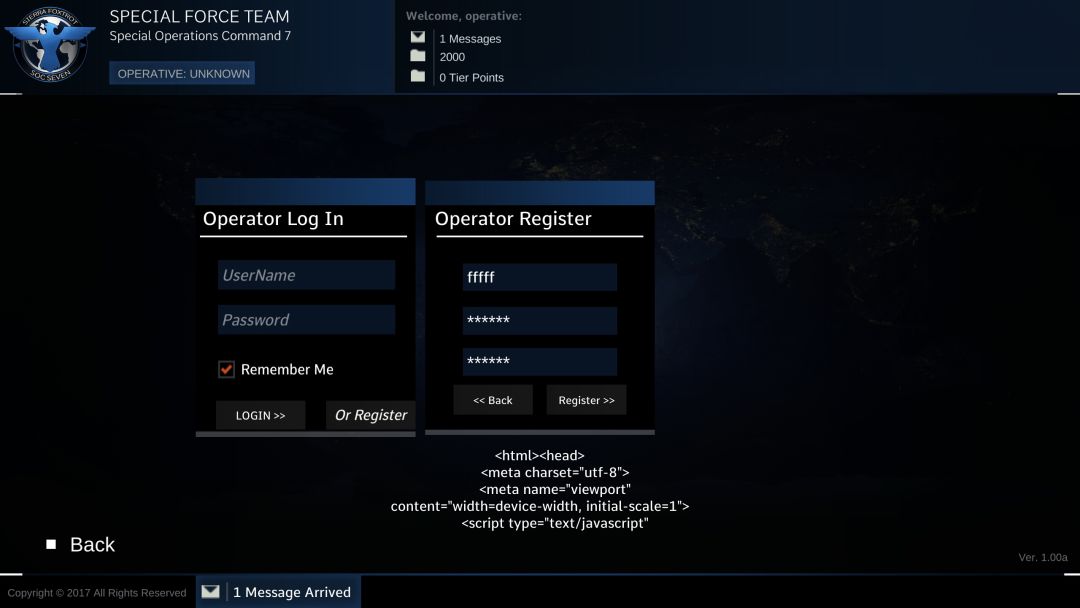Click the Register >> button
This screenshot has width=1080, height=608.
tap(586, 400)
